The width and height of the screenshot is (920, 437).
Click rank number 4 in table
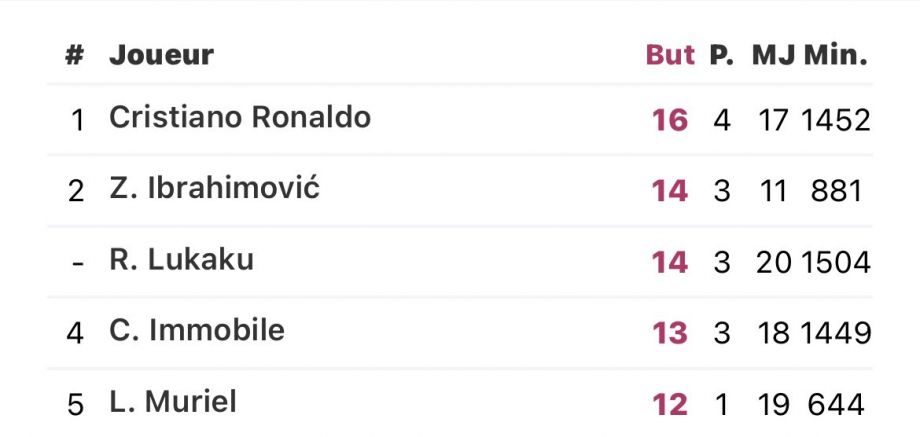(75, 333)
